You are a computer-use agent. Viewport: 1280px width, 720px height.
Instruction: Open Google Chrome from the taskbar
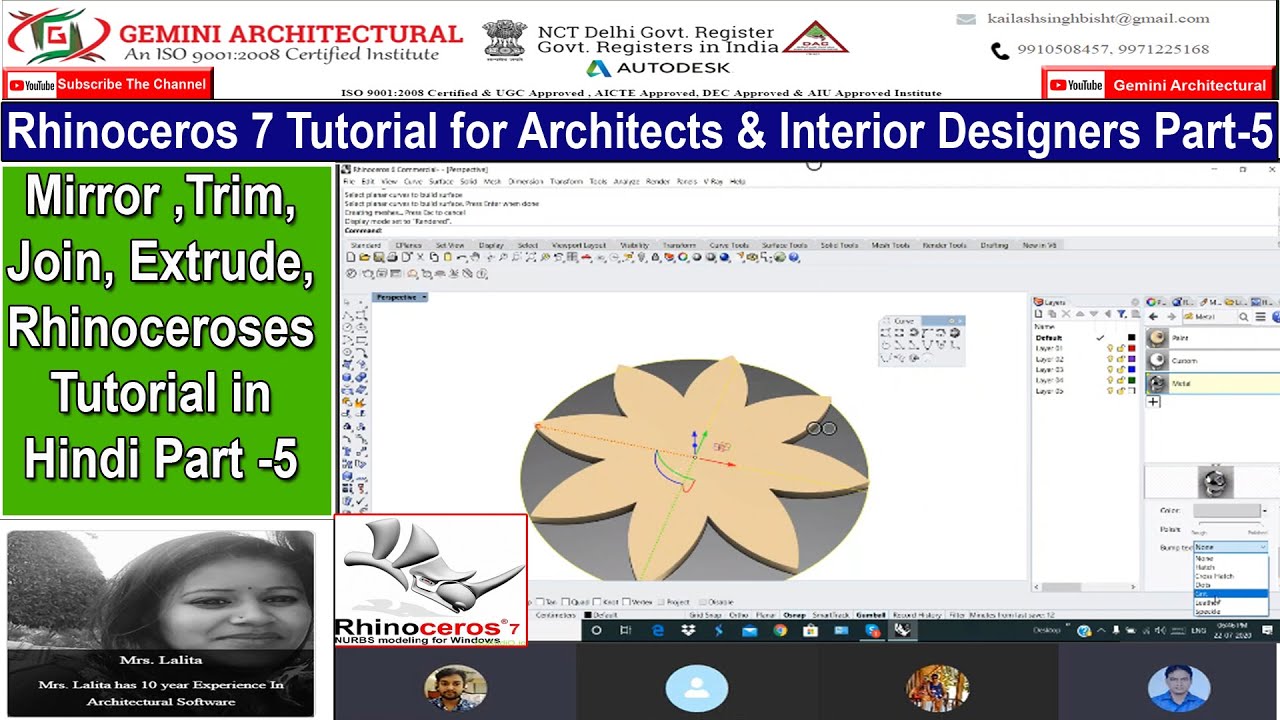(780, 630)
